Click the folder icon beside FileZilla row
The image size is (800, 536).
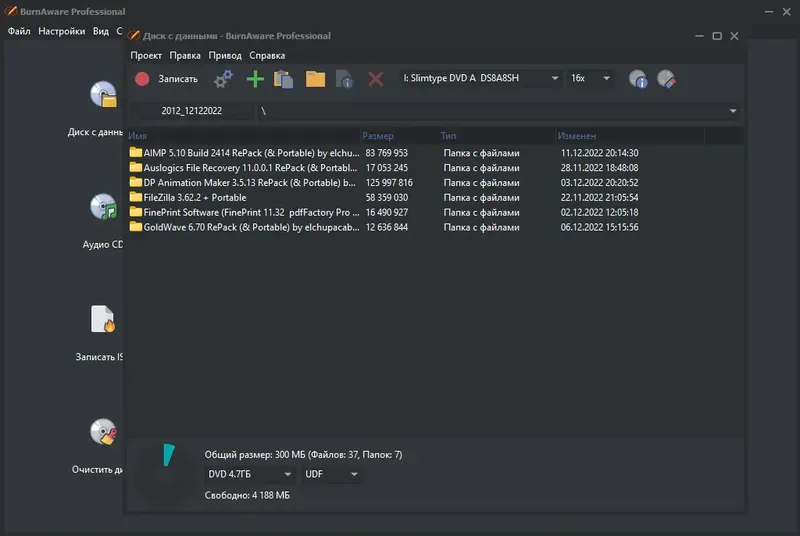[135, 197]
